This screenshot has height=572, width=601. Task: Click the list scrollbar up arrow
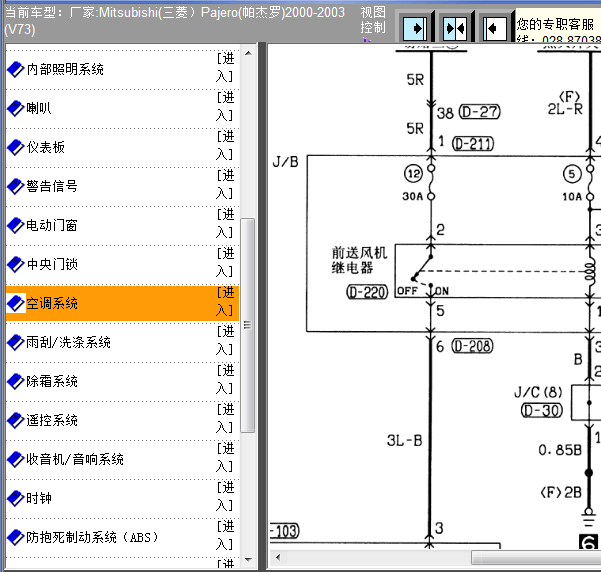click(x=248, y=53)
